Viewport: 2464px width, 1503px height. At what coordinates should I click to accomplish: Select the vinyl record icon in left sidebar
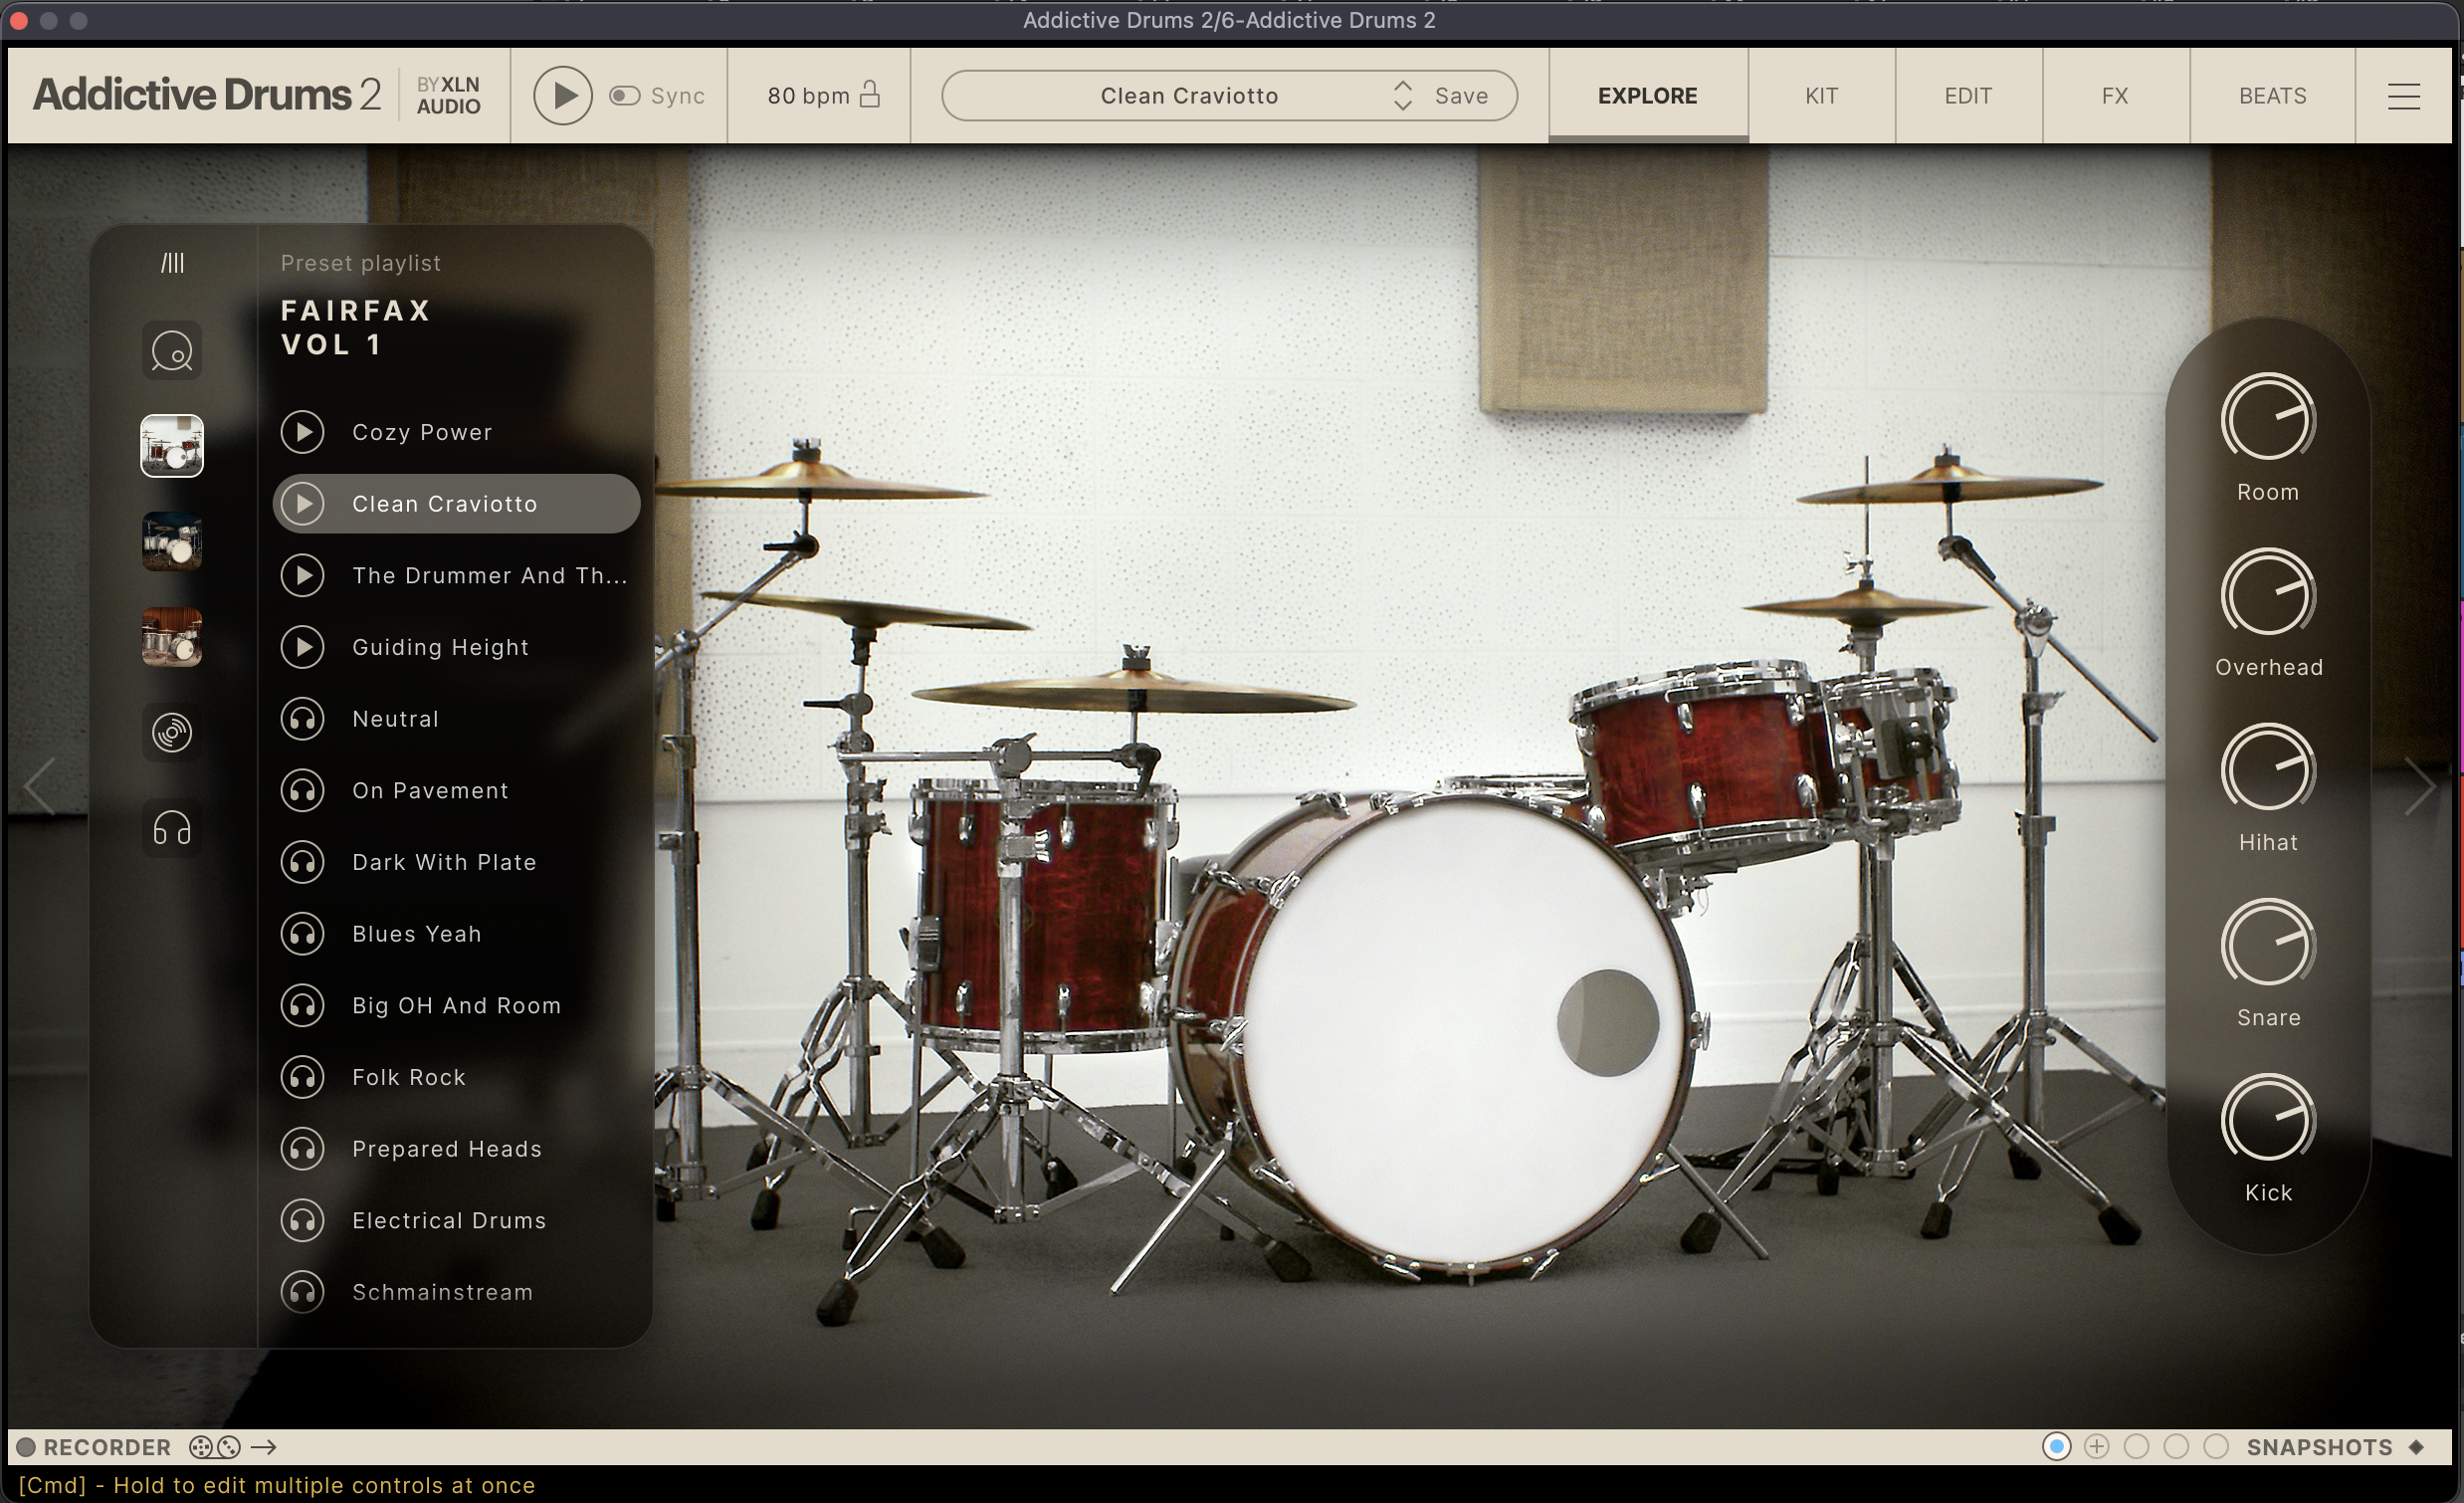pyautogui.click(x=172, y=732)
